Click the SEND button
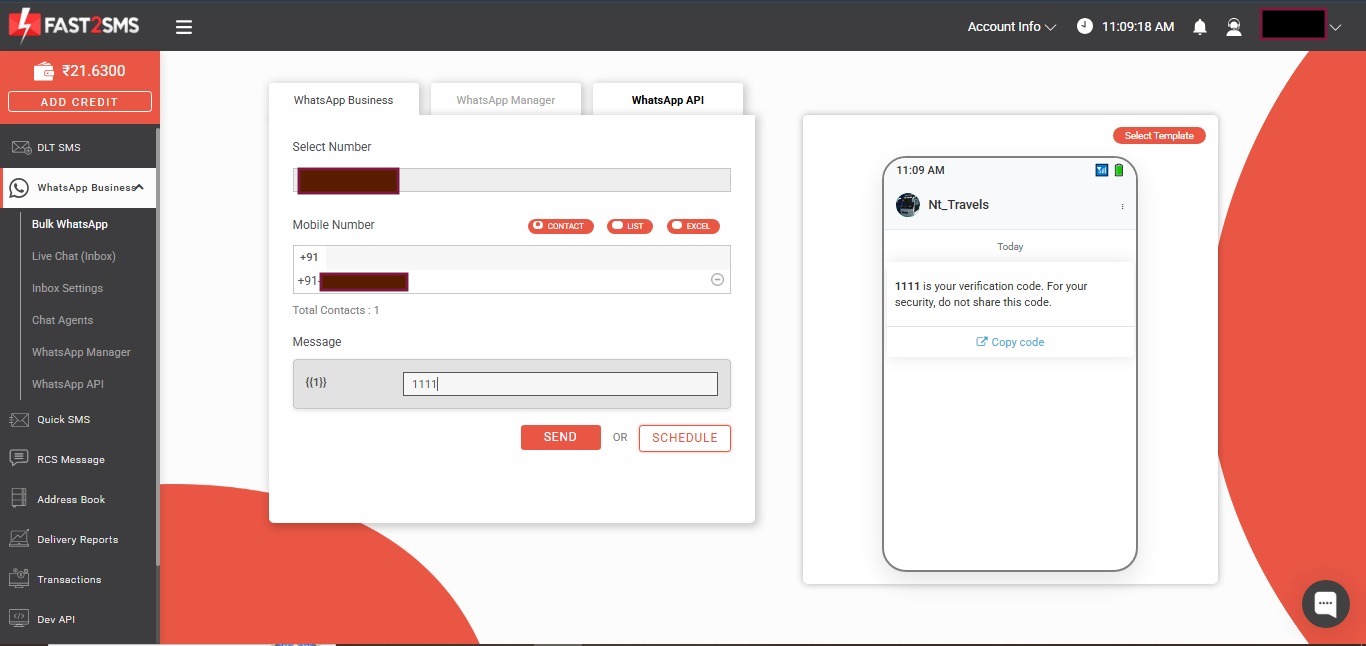The width and height of the screenshot is (1366, 646). click(x=560, y=437)
